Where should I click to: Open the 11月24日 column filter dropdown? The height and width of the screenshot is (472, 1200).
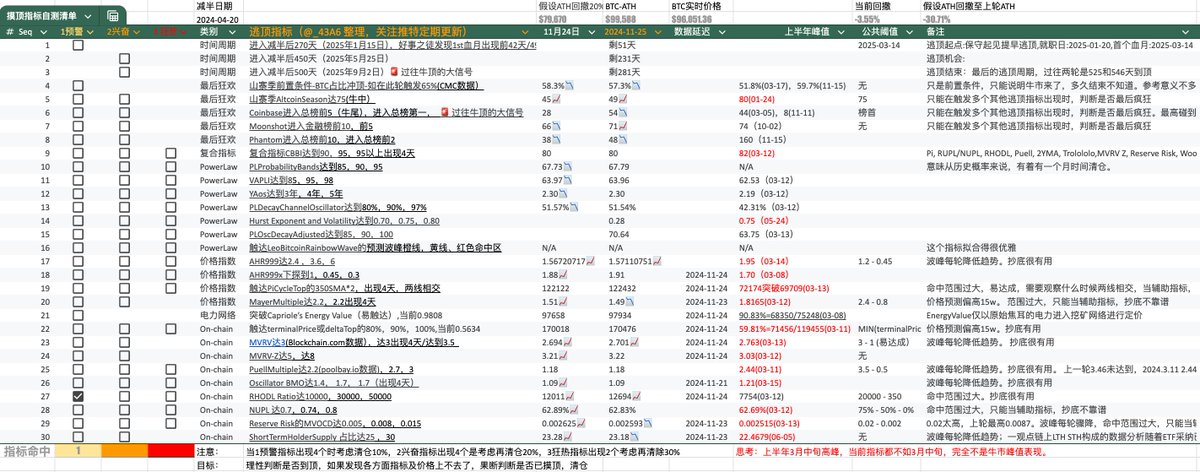point(593,32)
